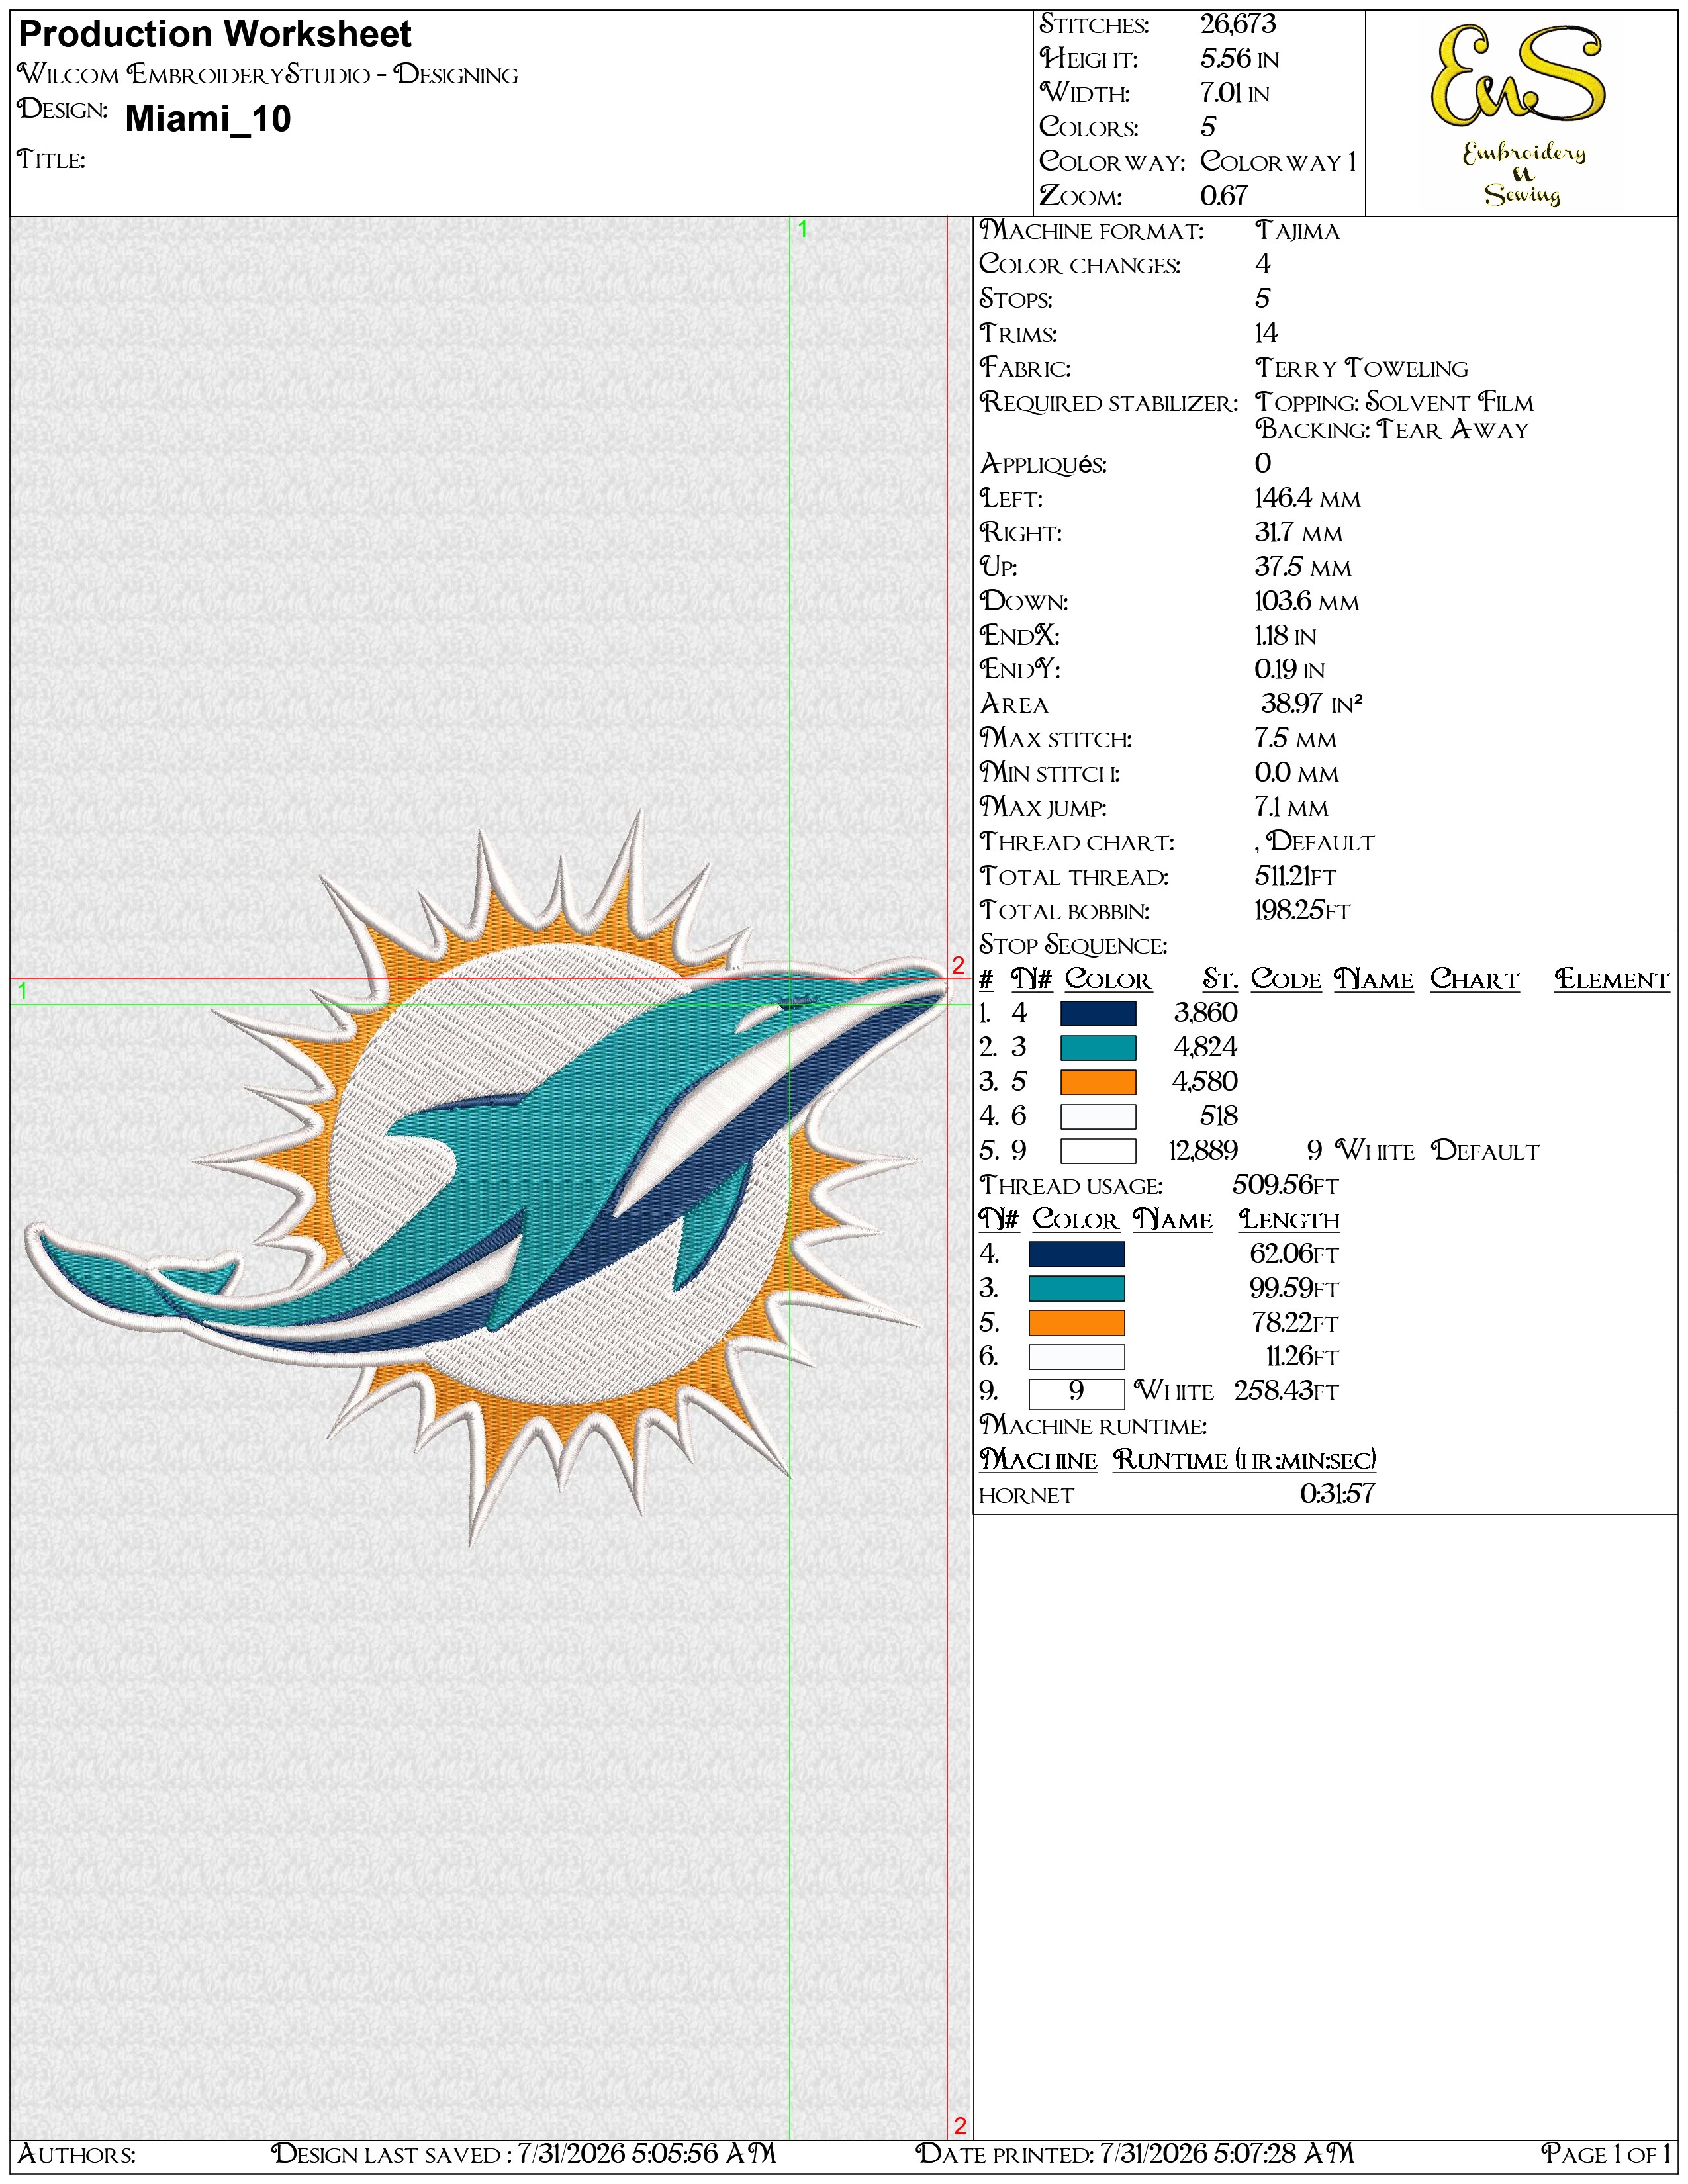Click the stitch count "26,673"
The image size is (1688, 2184).
click(1238, 24)
